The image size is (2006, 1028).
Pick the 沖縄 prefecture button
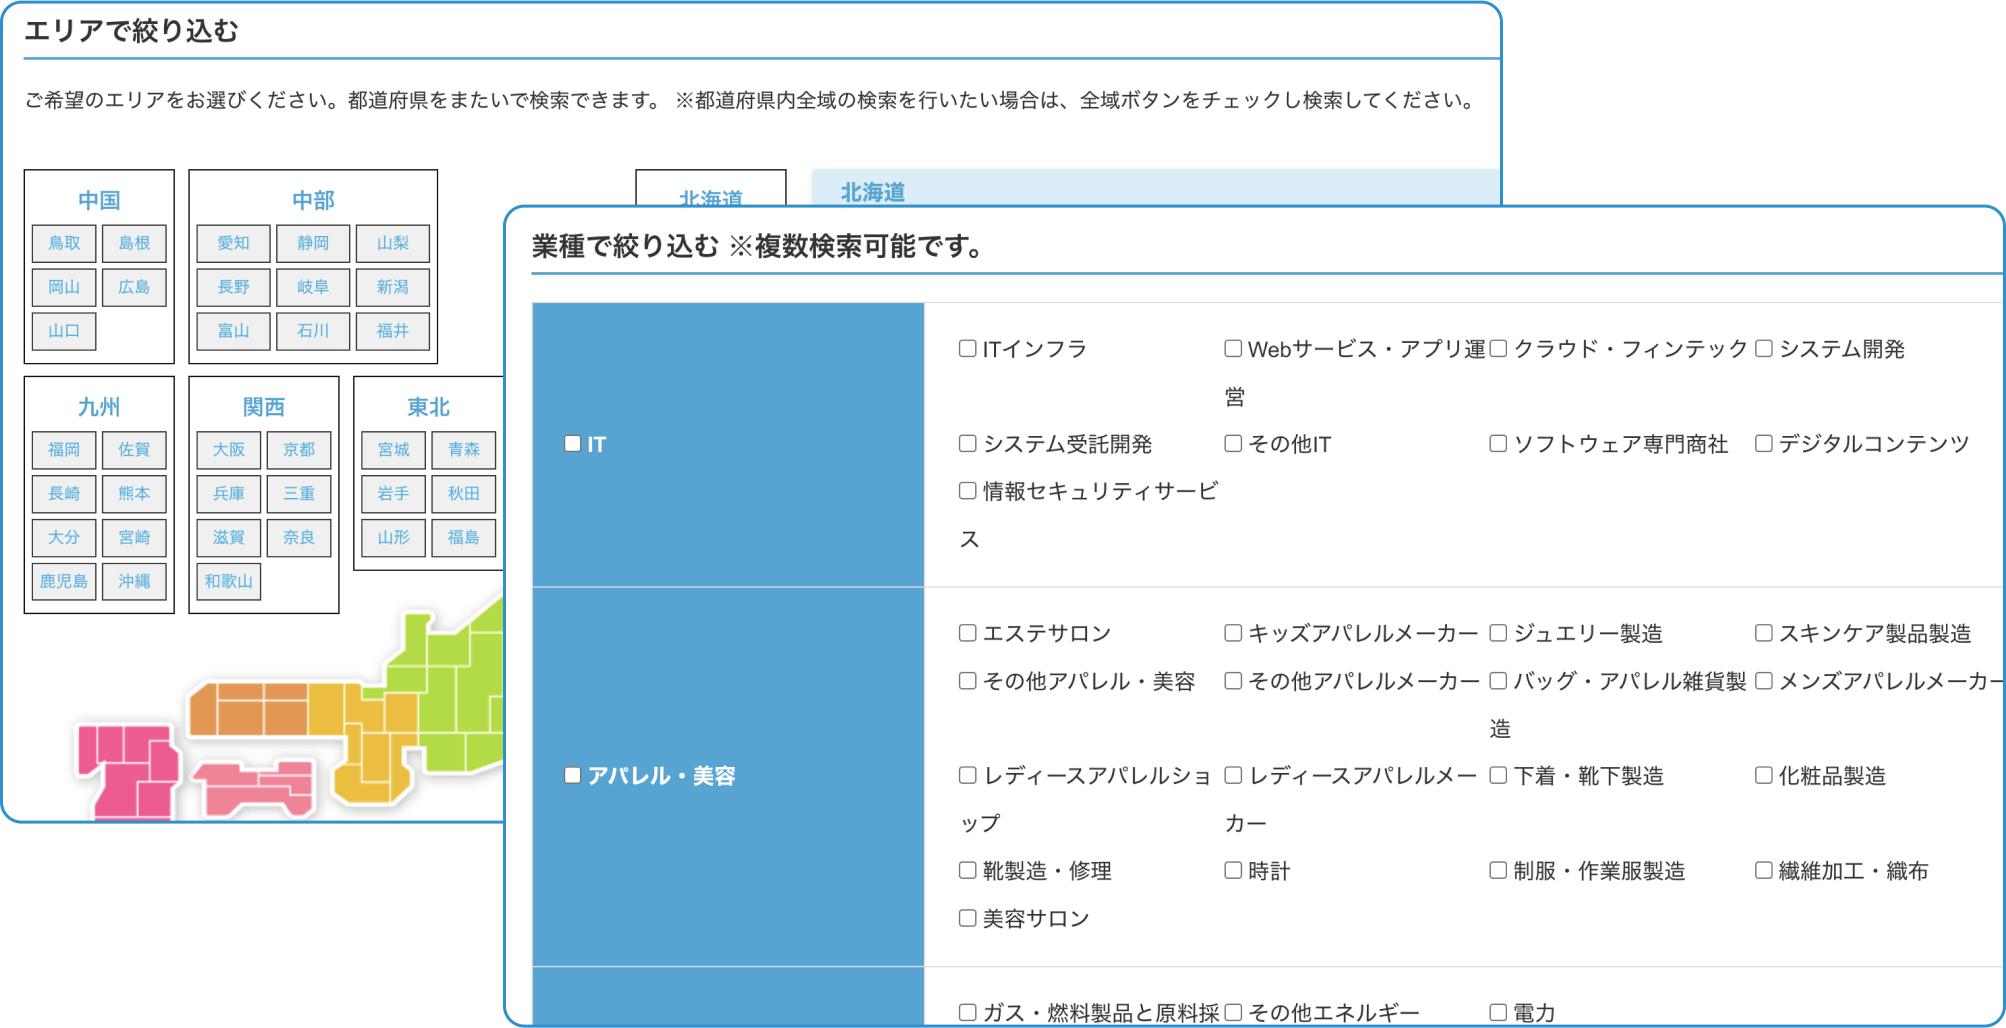(x=134, y=581)
